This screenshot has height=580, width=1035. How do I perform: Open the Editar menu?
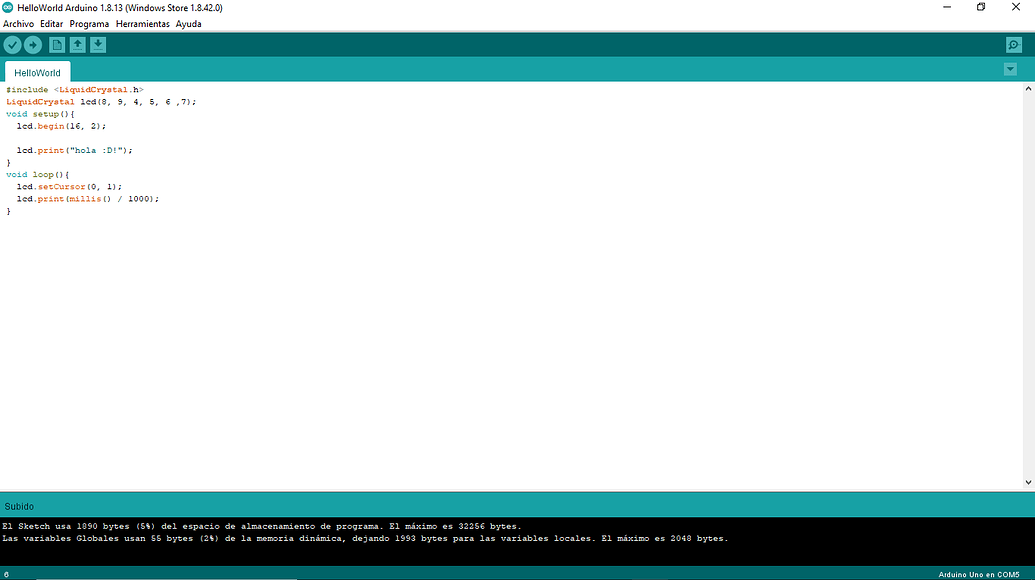click(x=51, y=23)
